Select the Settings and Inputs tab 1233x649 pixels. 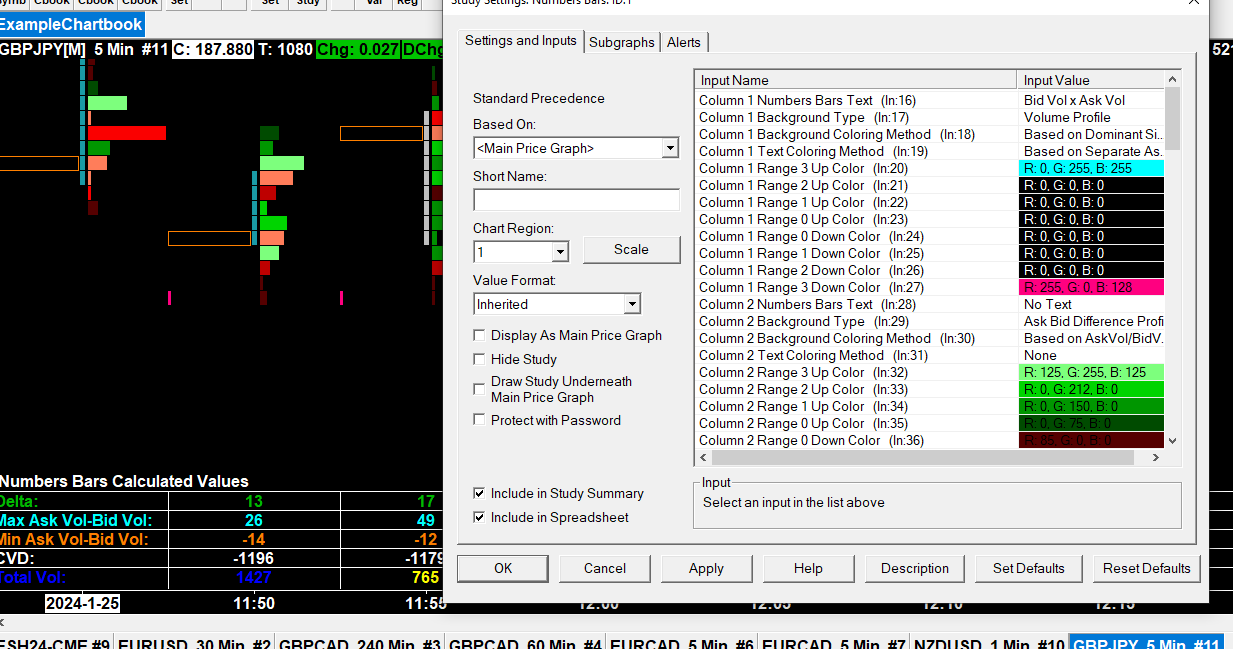[521, 41]
